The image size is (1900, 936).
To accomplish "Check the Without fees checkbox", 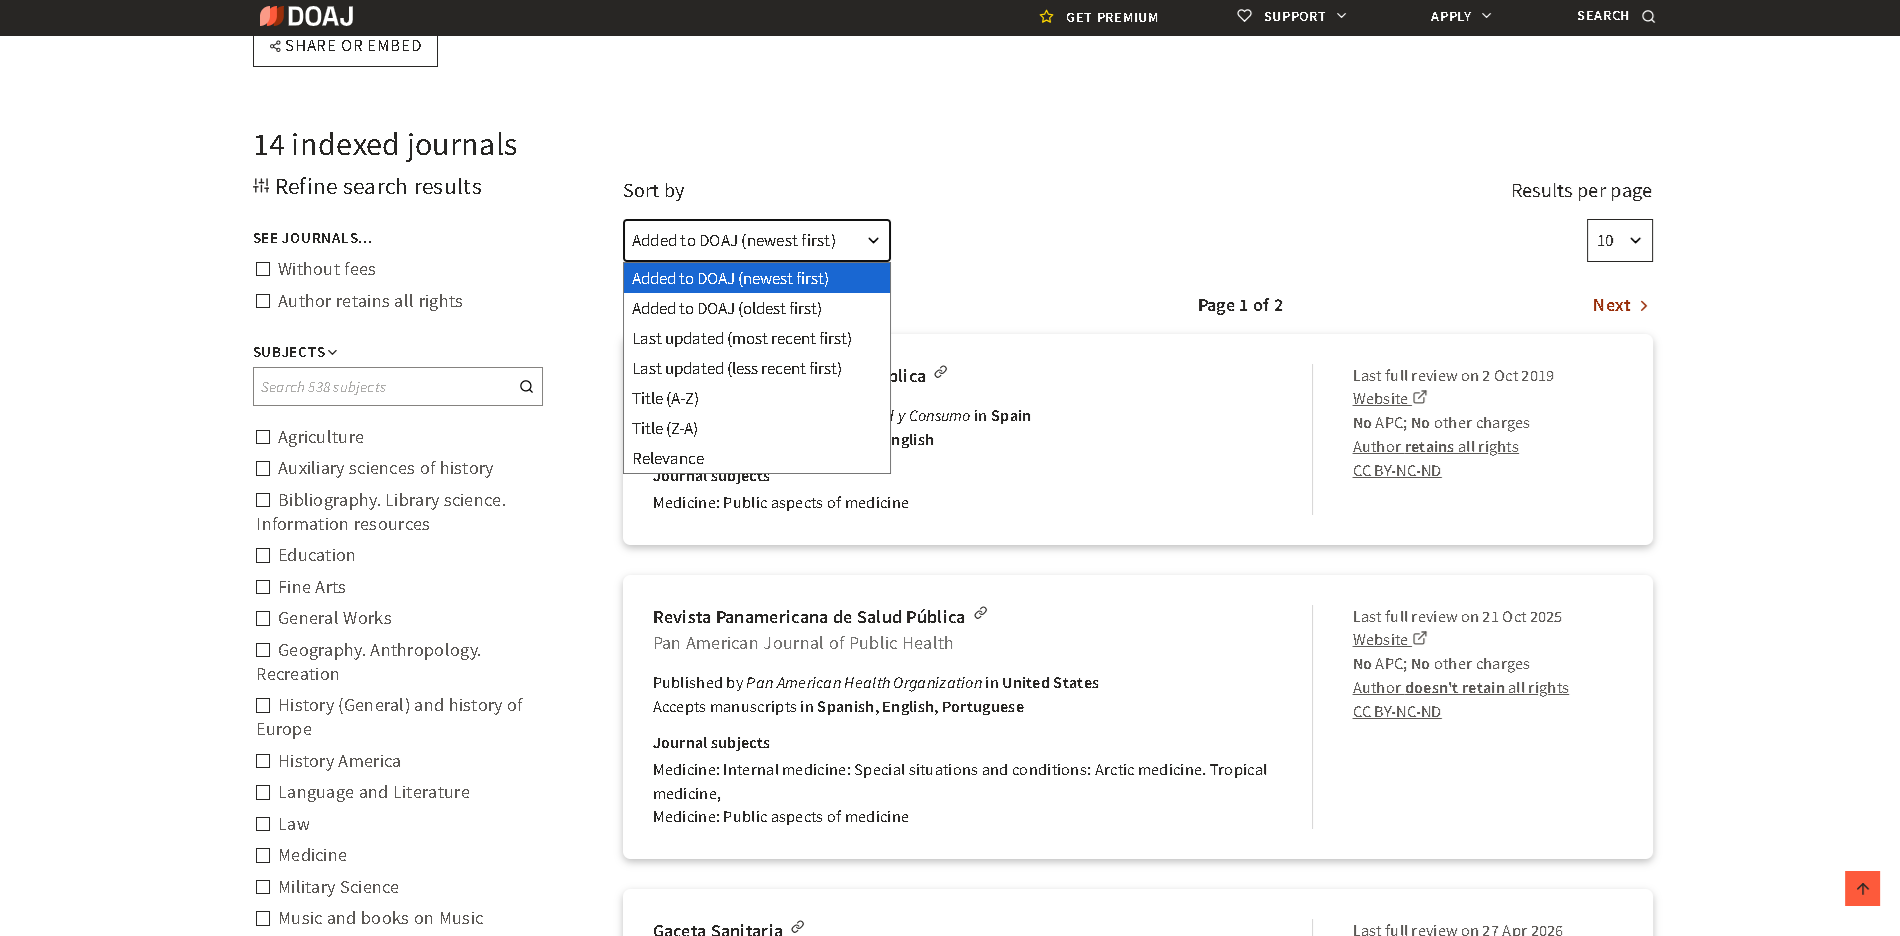I will point(263,269).
